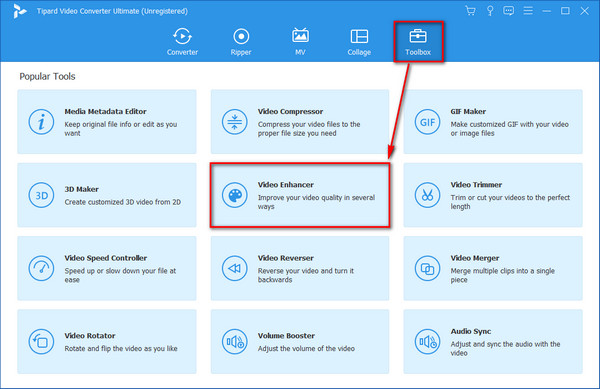Open 3D Maker title

coord(82,189)
